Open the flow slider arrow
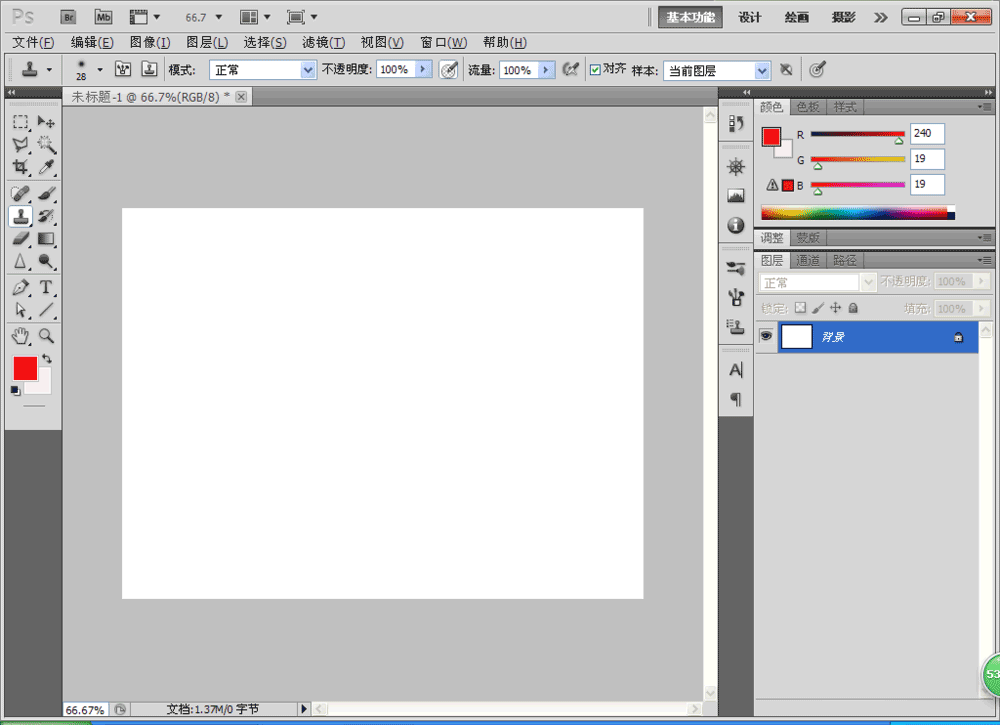The height and width of the screenshot is (725, 1000). (547, 70)
